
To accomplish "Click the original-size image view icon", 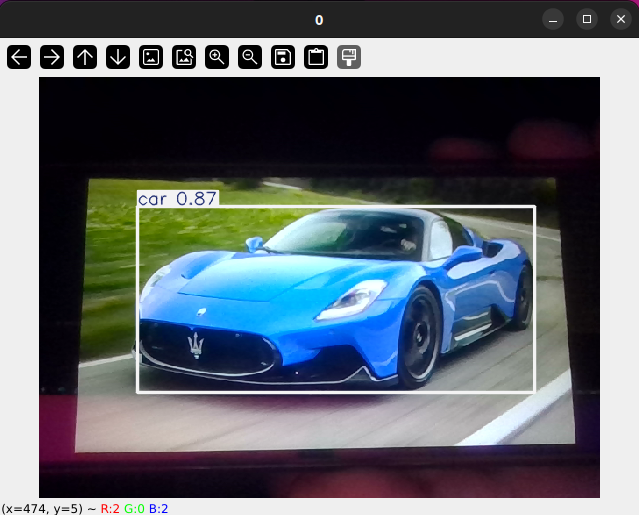I will [151, 57].
